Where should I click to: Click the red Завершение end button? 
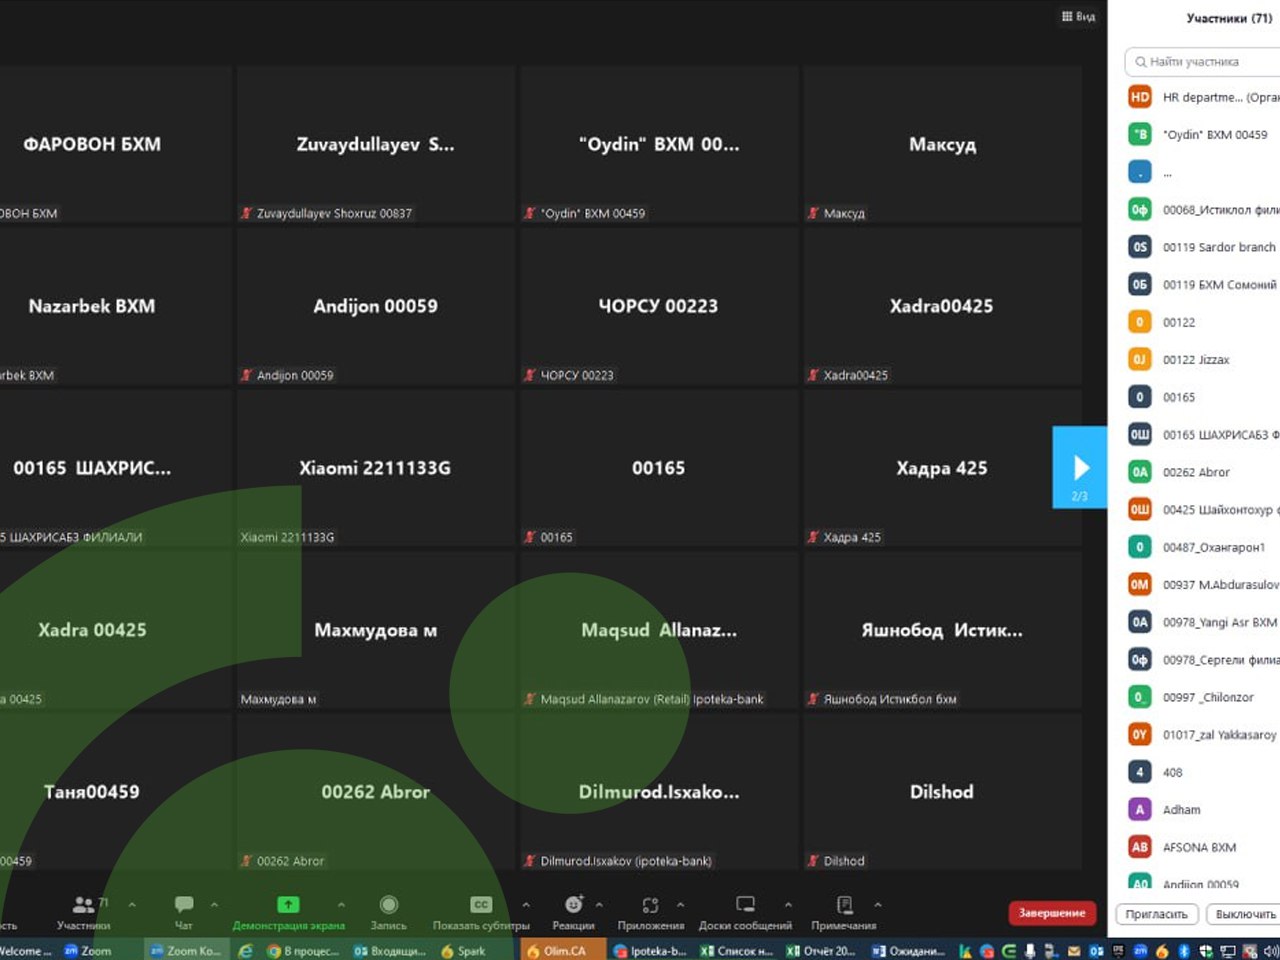[1052, 913]
